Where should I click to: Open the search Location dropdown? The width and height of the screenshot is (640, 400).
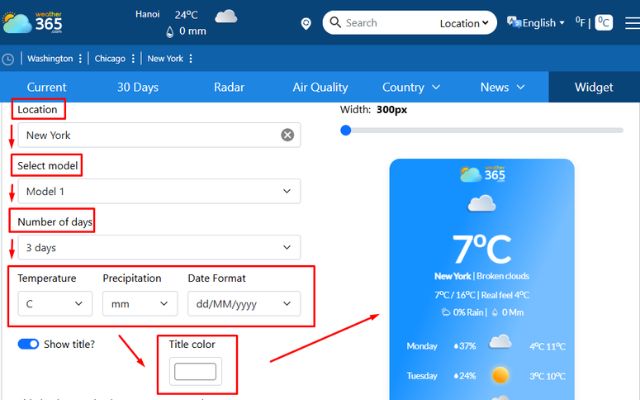click(x=464, y=23)
